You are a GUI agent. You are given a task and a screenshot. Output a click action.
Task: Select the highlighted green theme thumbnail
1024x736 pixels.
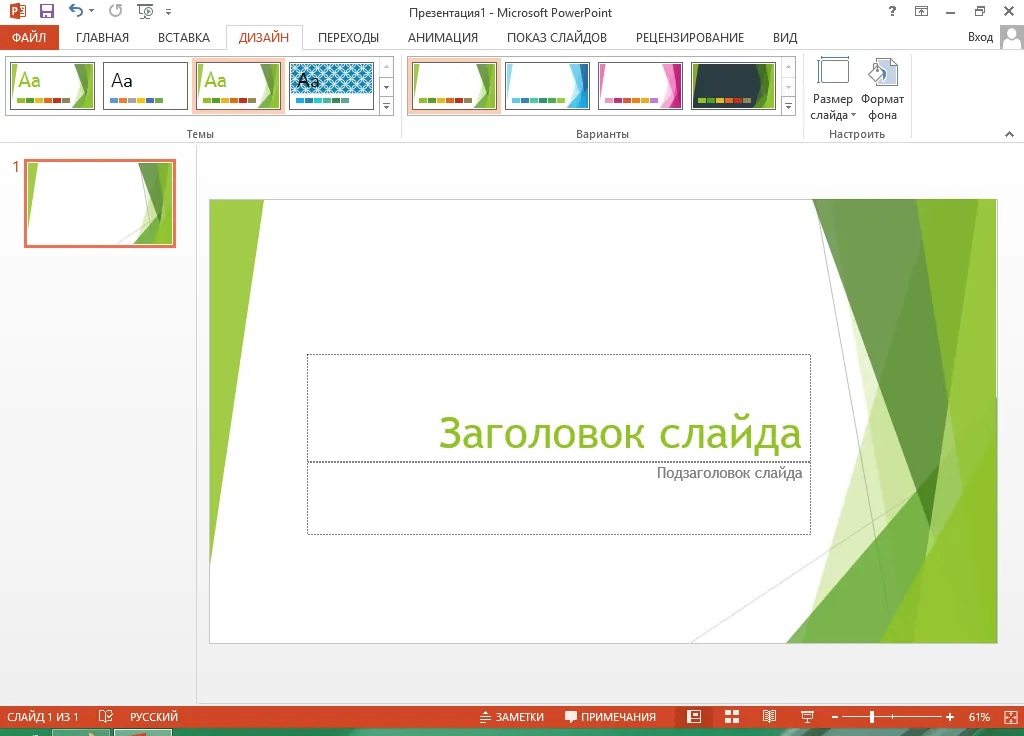pos(238,86)
